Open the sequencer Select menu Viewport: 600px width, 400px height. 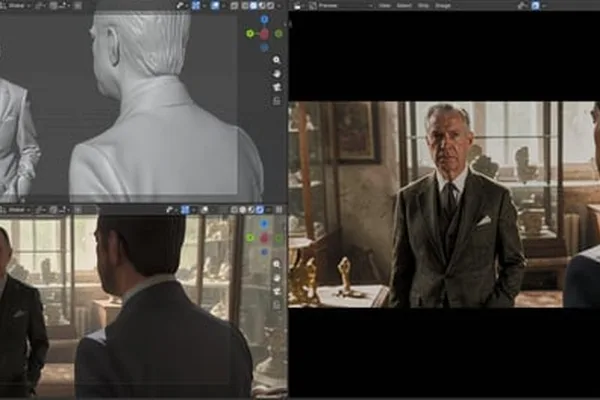click(404, 6)
